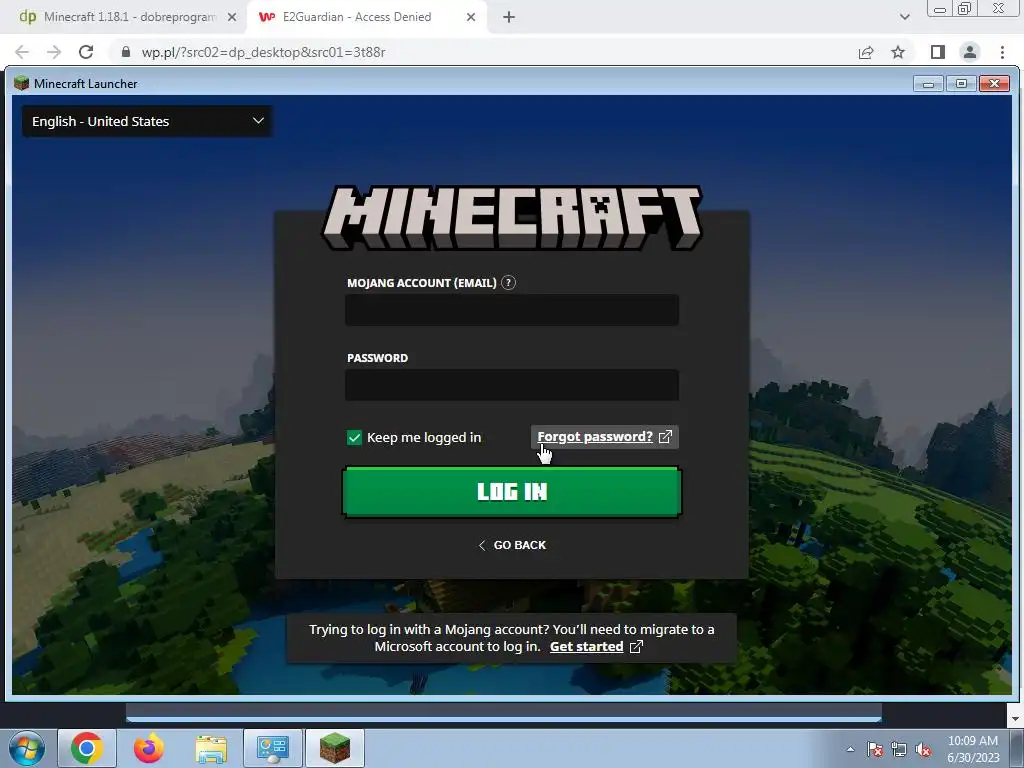Open the Chrome tab search chevron
This screenshot has height=768, width=1024.
tap(904, 17)
